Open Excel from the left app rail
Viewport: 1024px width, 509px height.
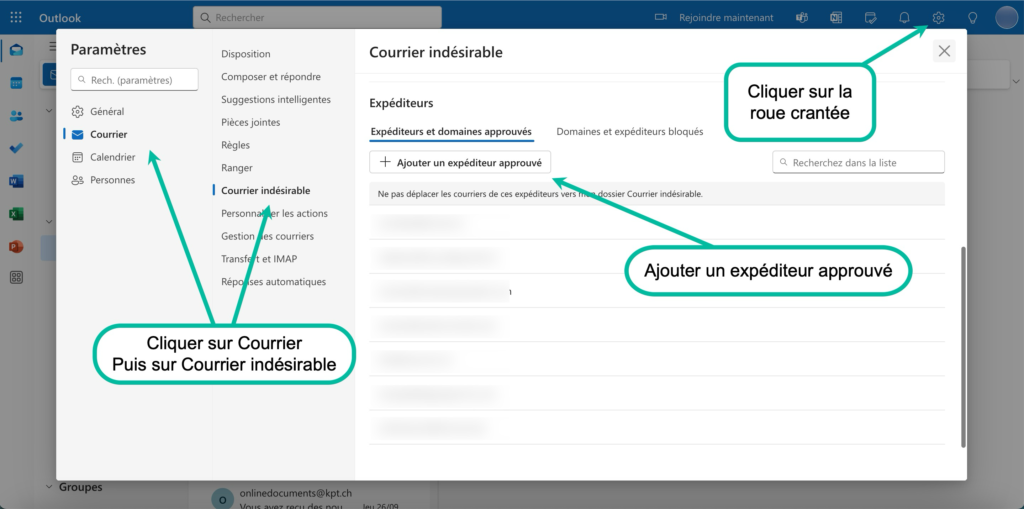16,214
